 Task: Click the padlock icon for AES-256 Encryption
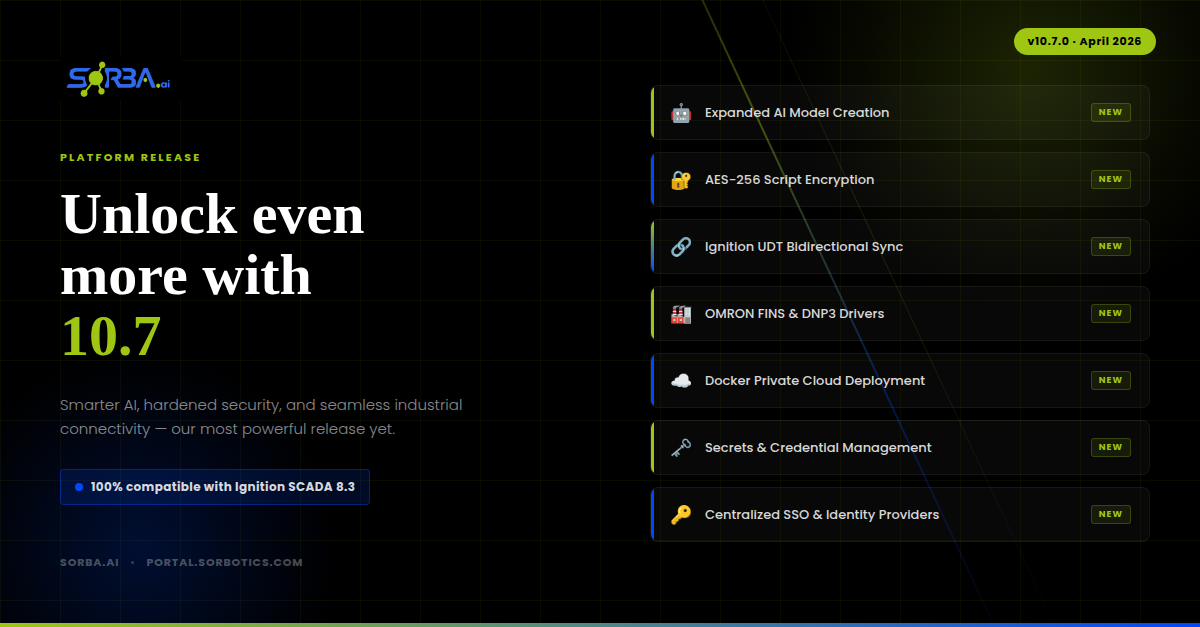pyautogui.click(x=681, y=180)
